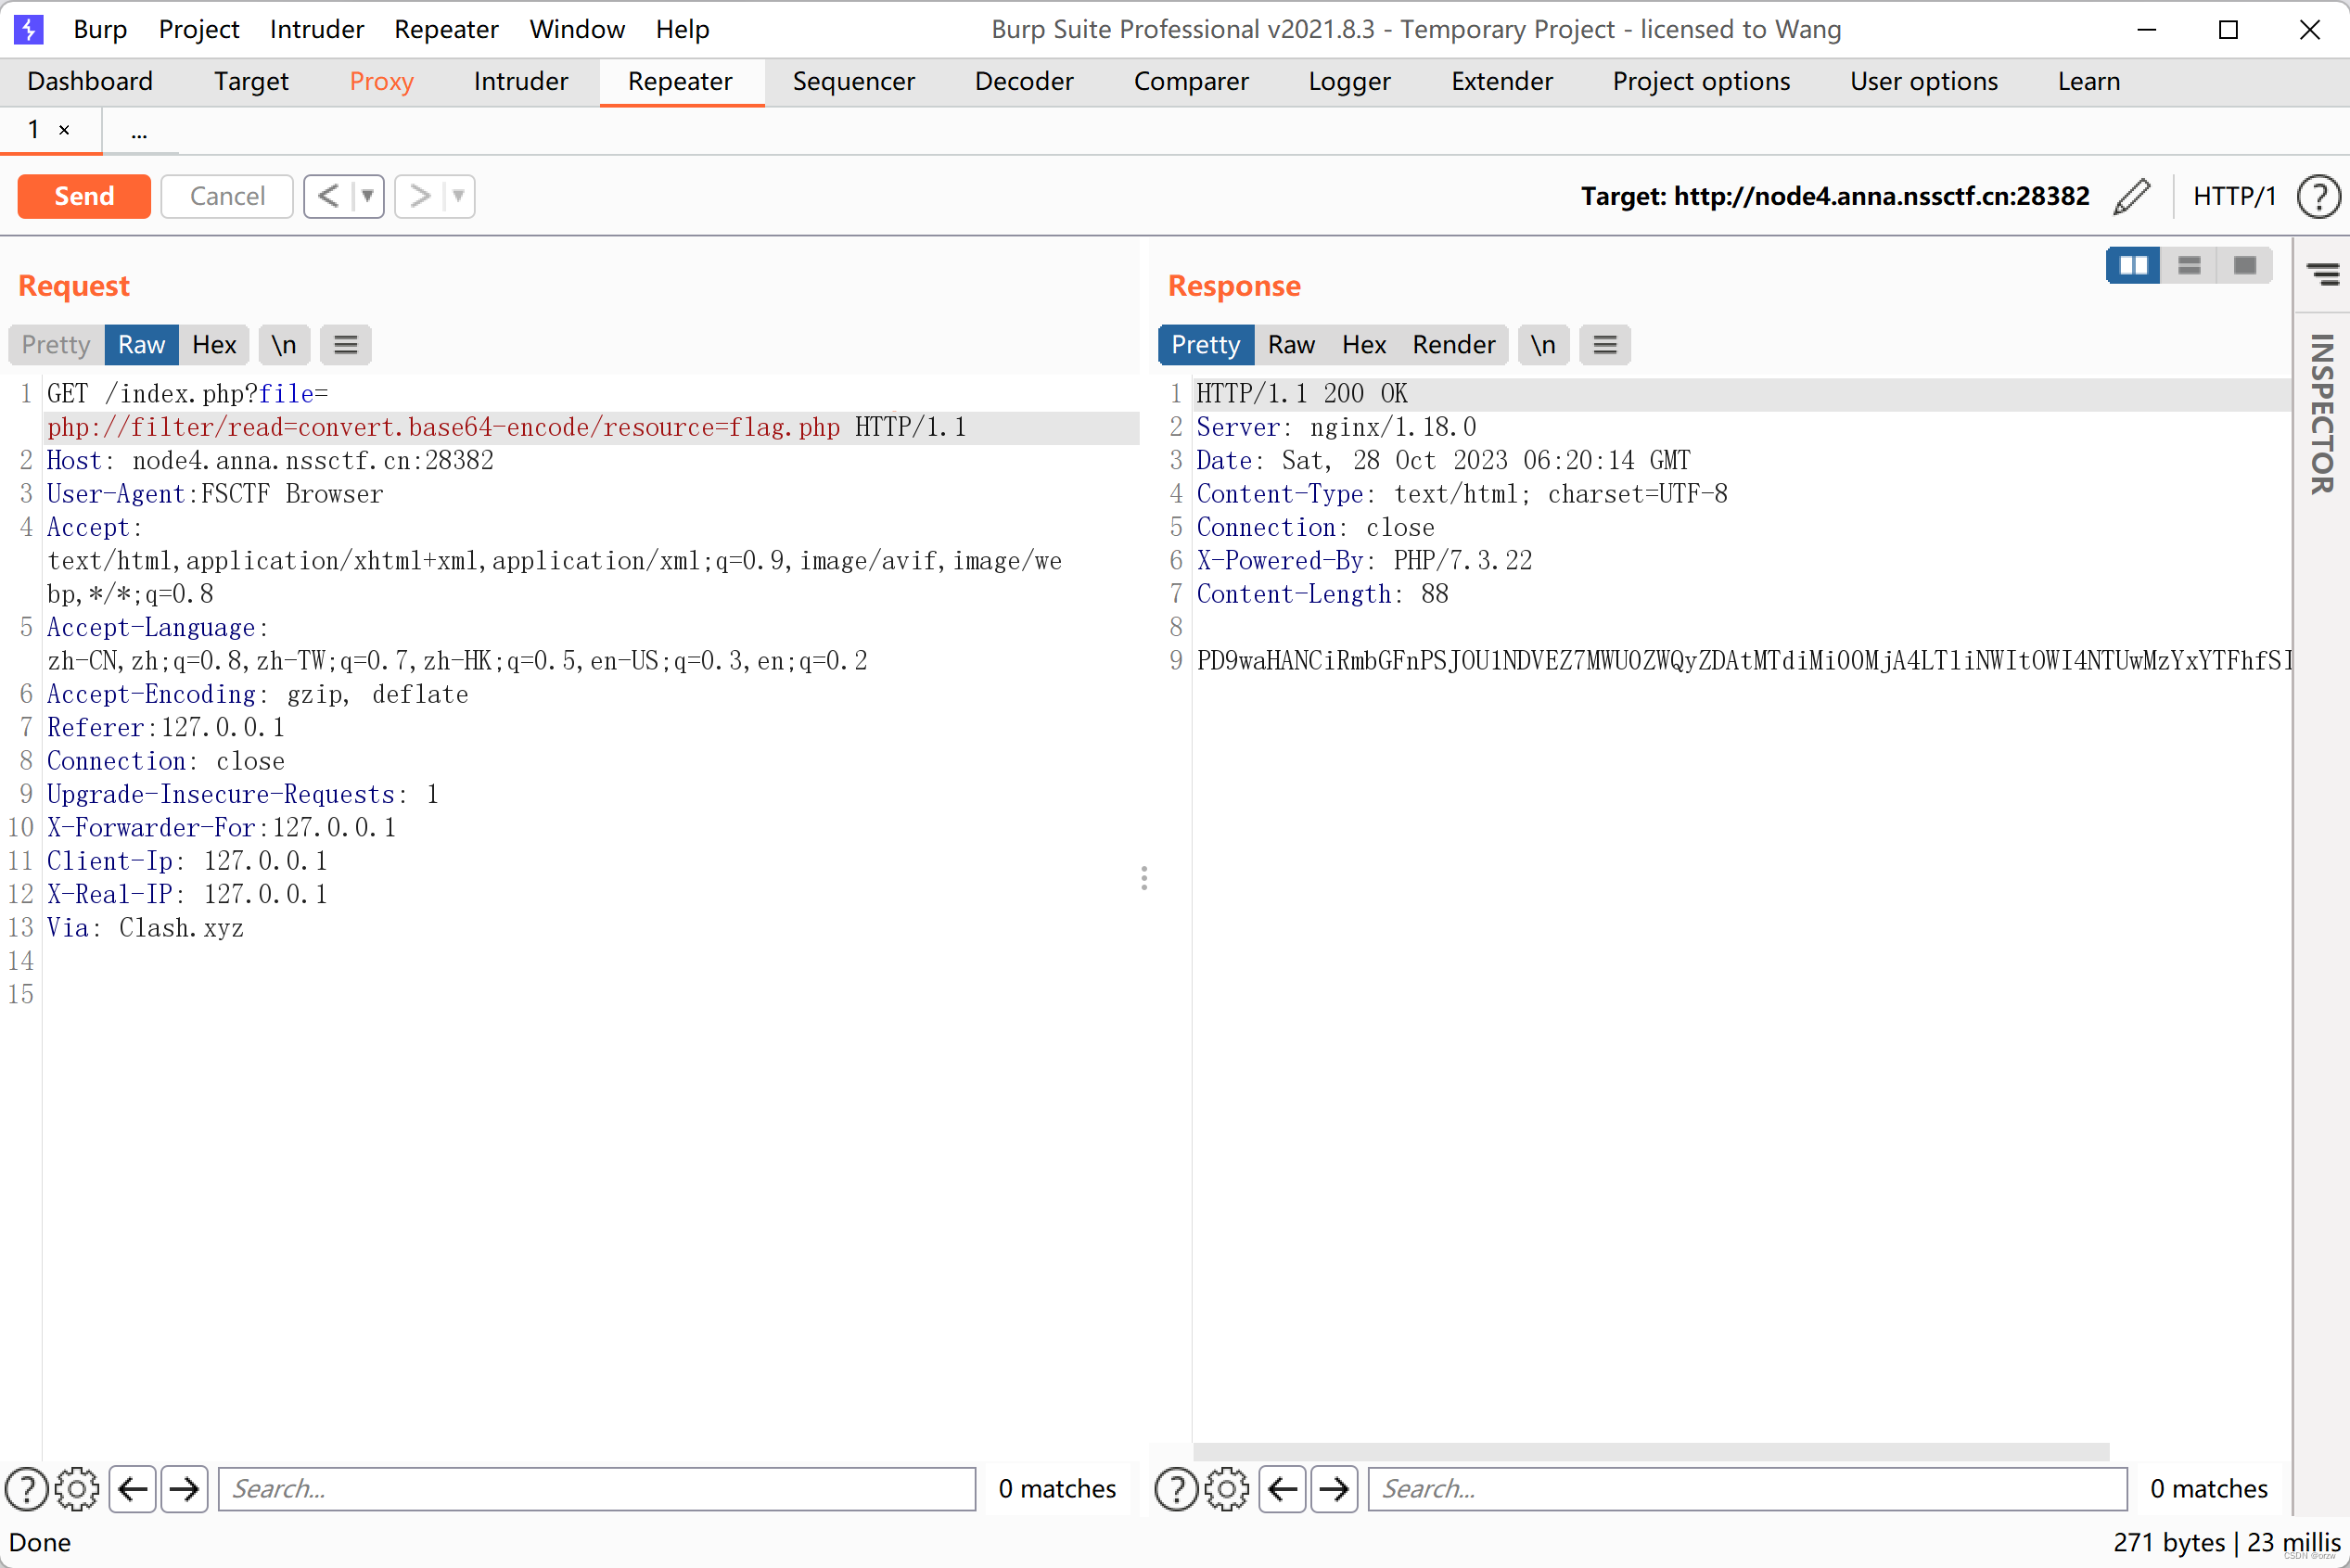This screenshot has width=2350, height=1568.
Task: Select the side-by-side Request/Response layout icon
Action: click(2134, 265)
